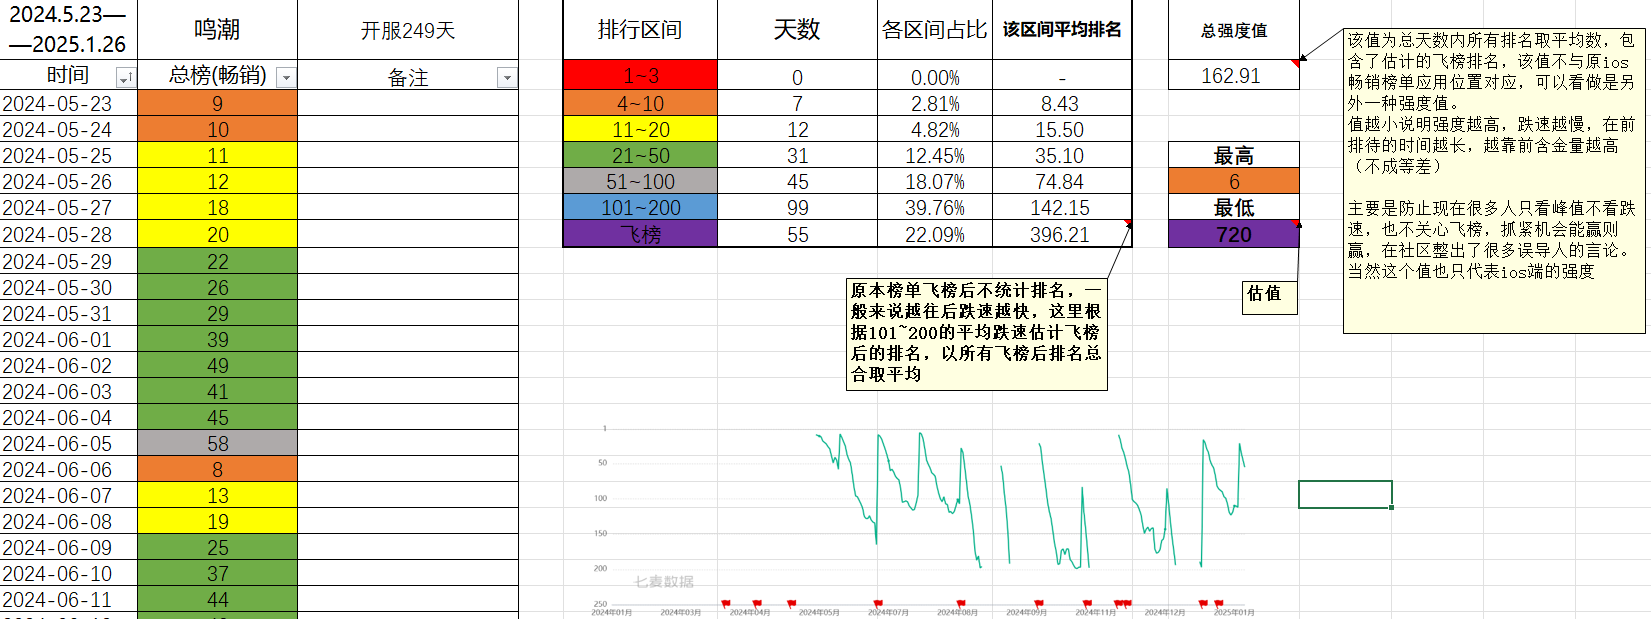Image resolution: width=1651 pixels, height=619 pixels.
Task: Select the red 1~3 ranking range cell
Action: [x=640, y=76]
